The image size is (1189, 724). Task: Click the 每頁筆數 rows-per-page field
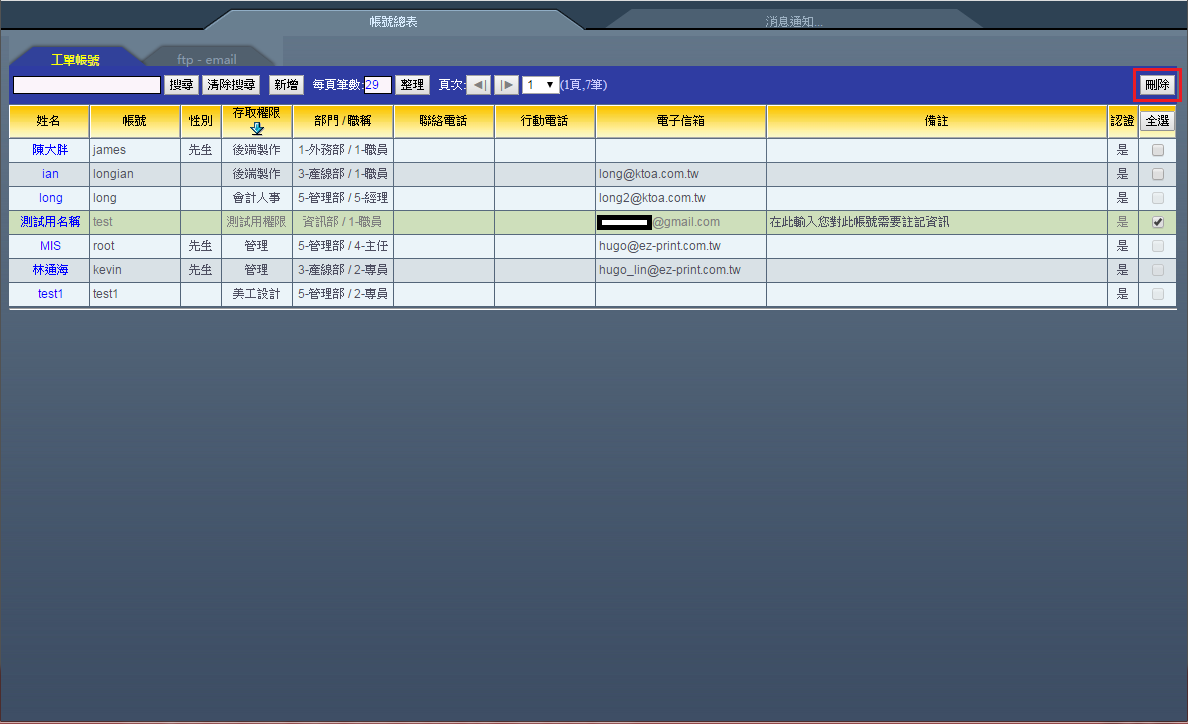point(377,85)
